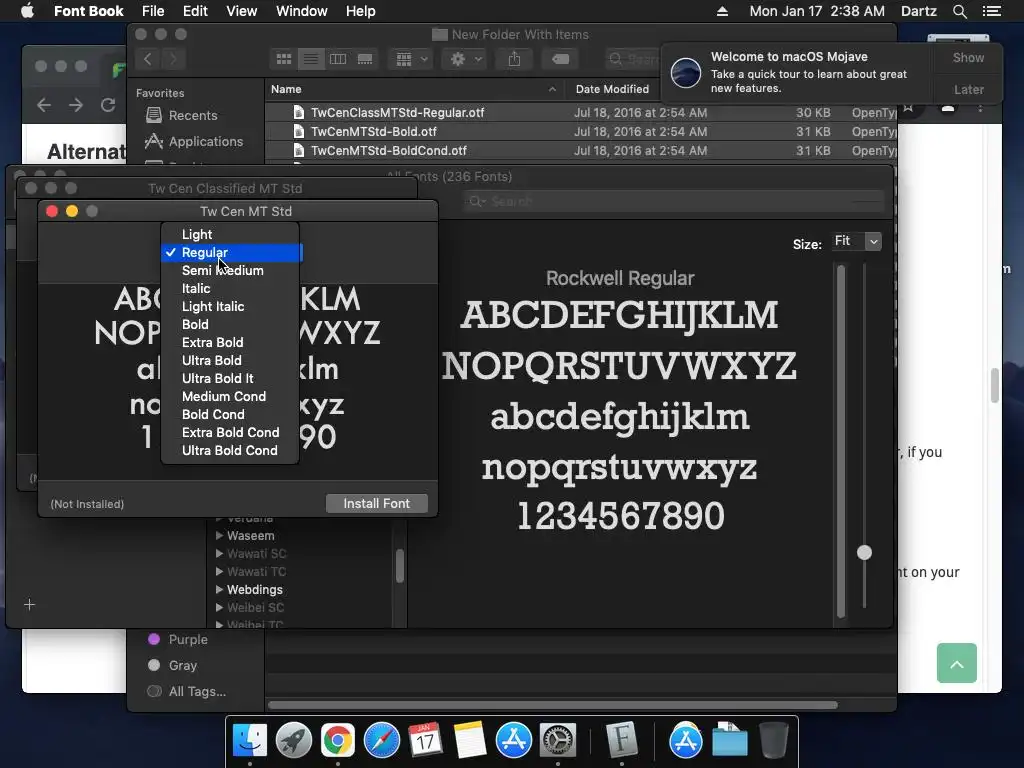Screen dimensions: 1024x768
Task: Open Finder group-by dropdown
Action: [x=411, y=59]
